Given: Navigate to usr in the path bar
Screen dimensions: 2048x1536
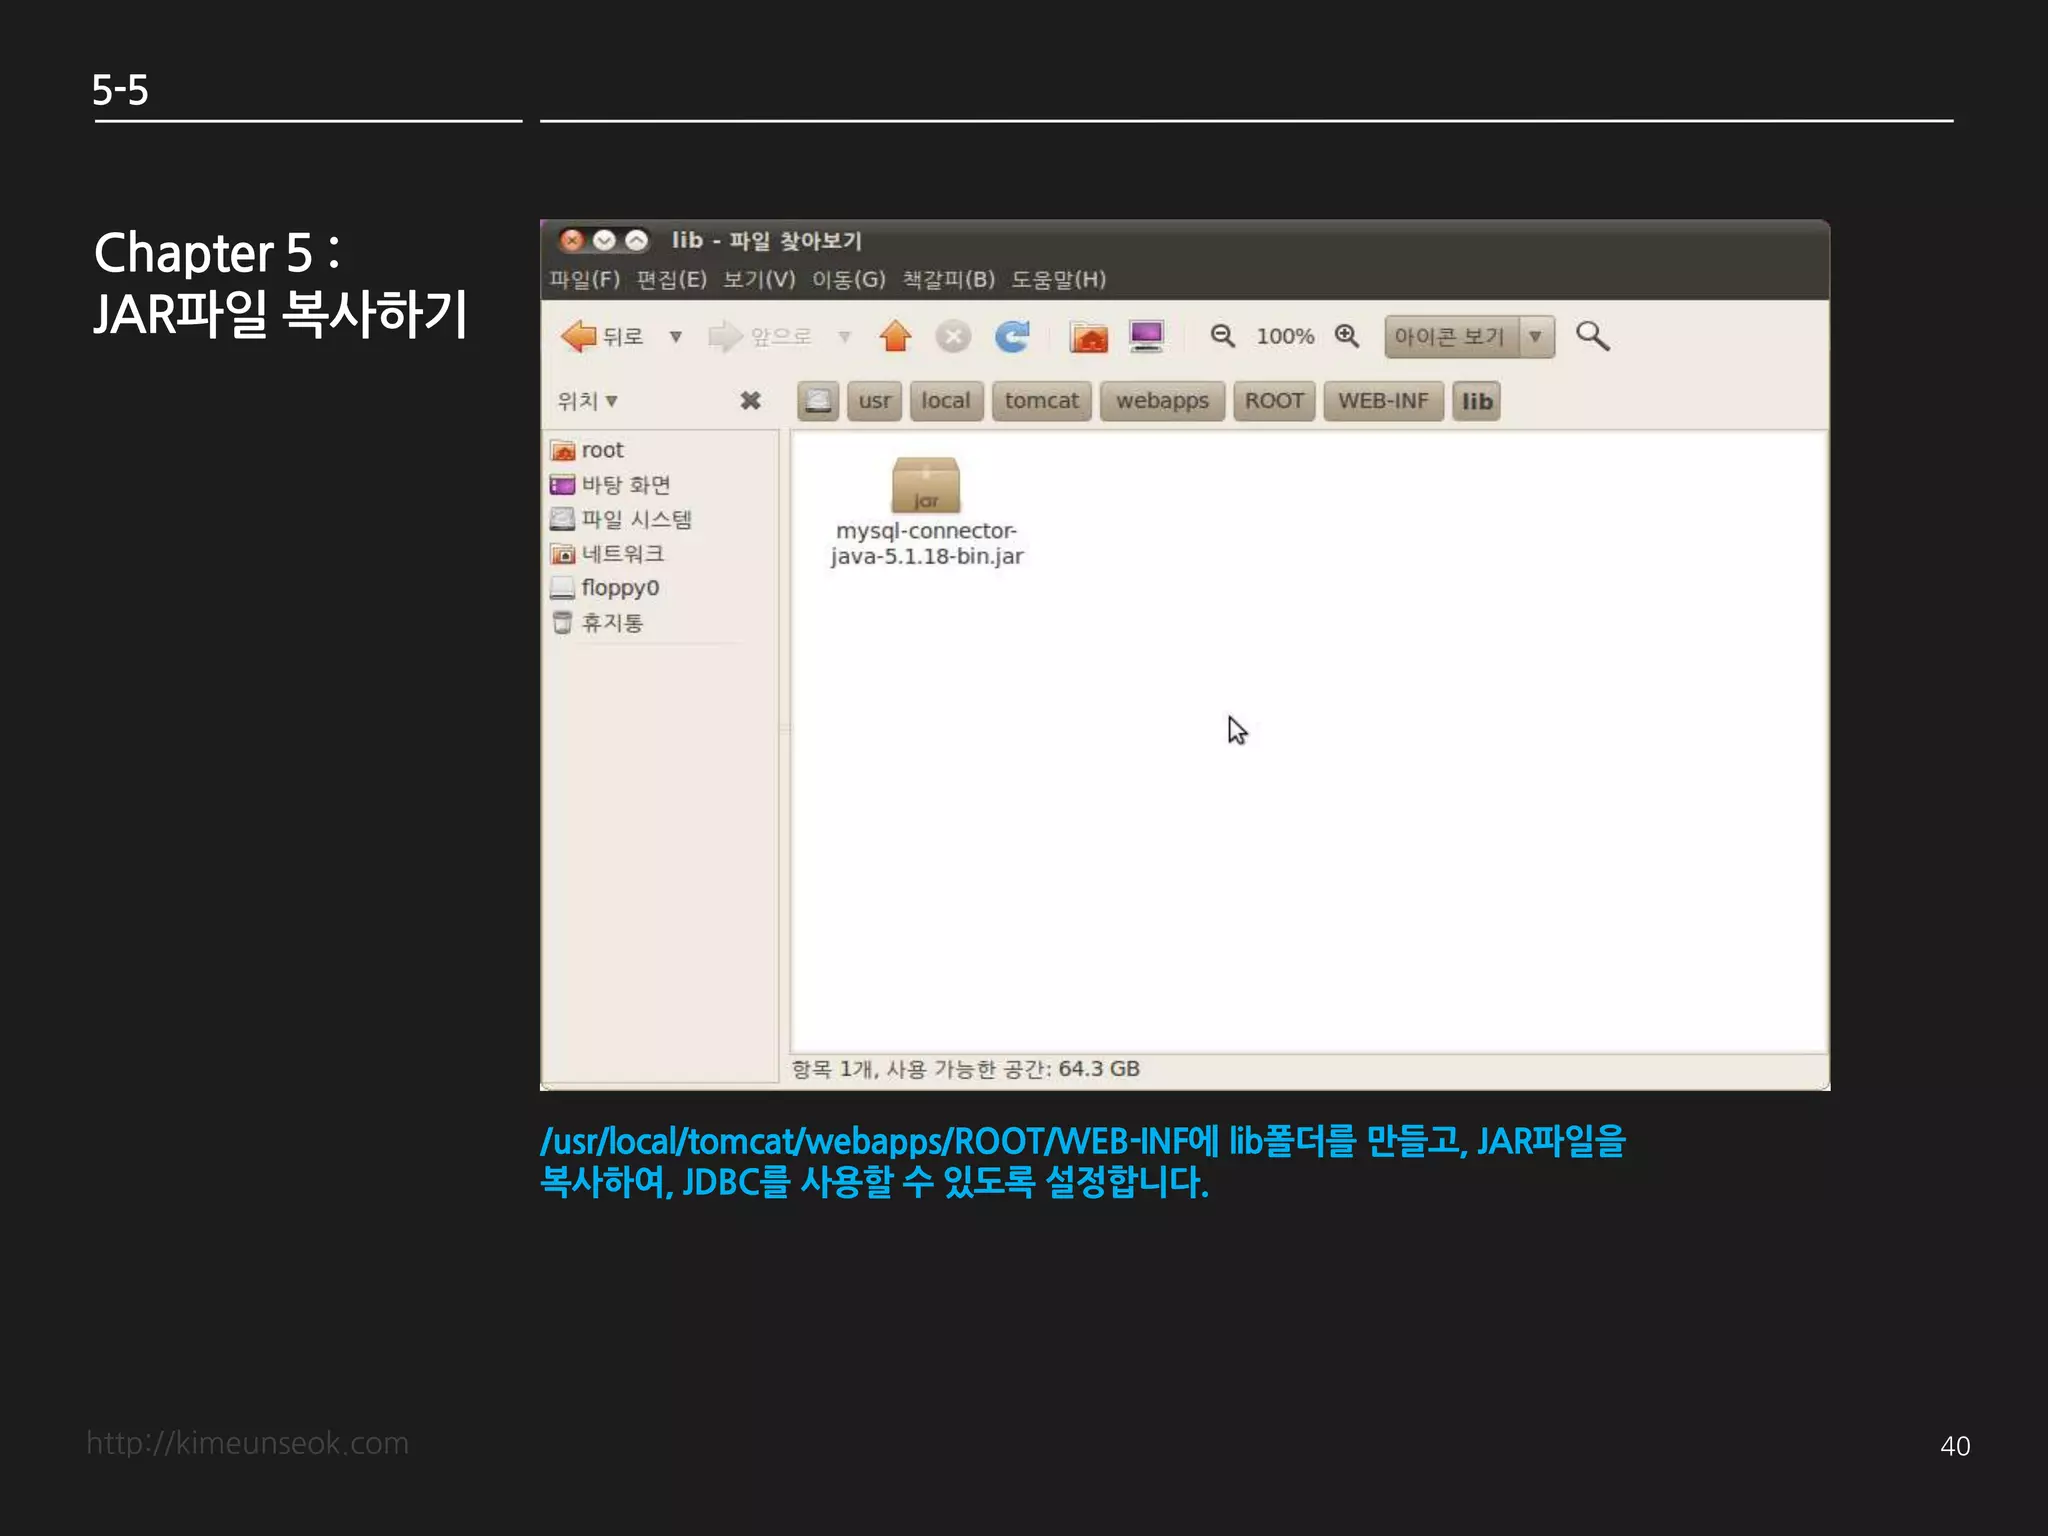Looking at the screenshot, I should (875, 401).
